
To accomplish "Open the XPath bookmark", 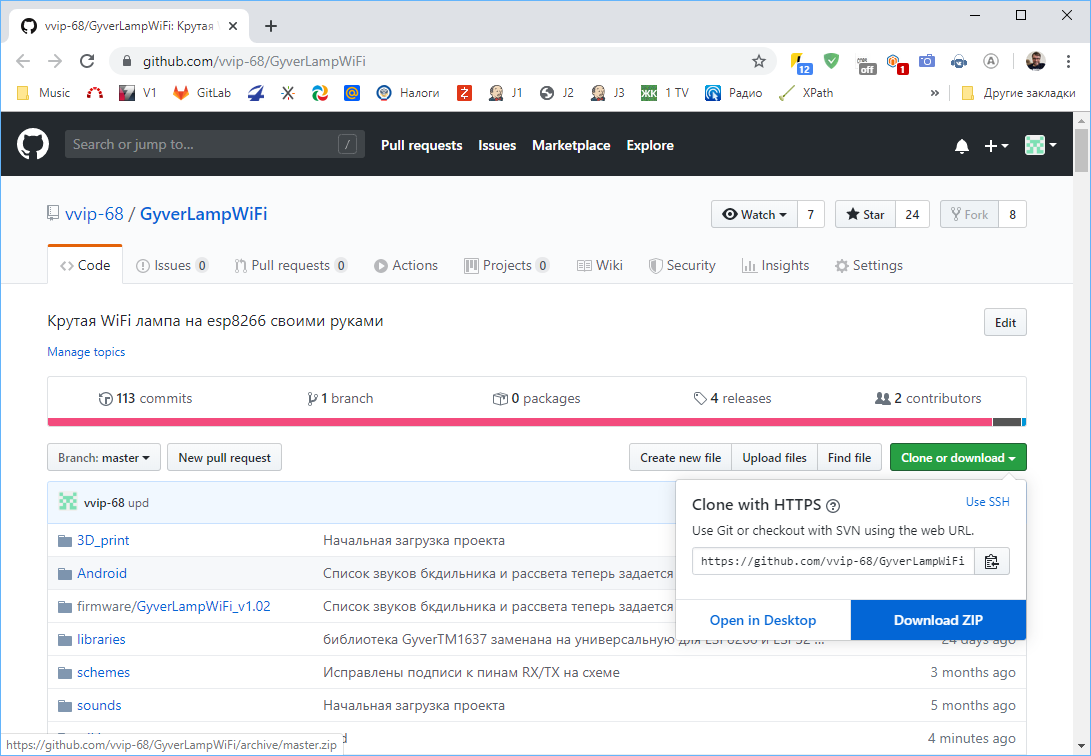I will (x=806, y=93).
